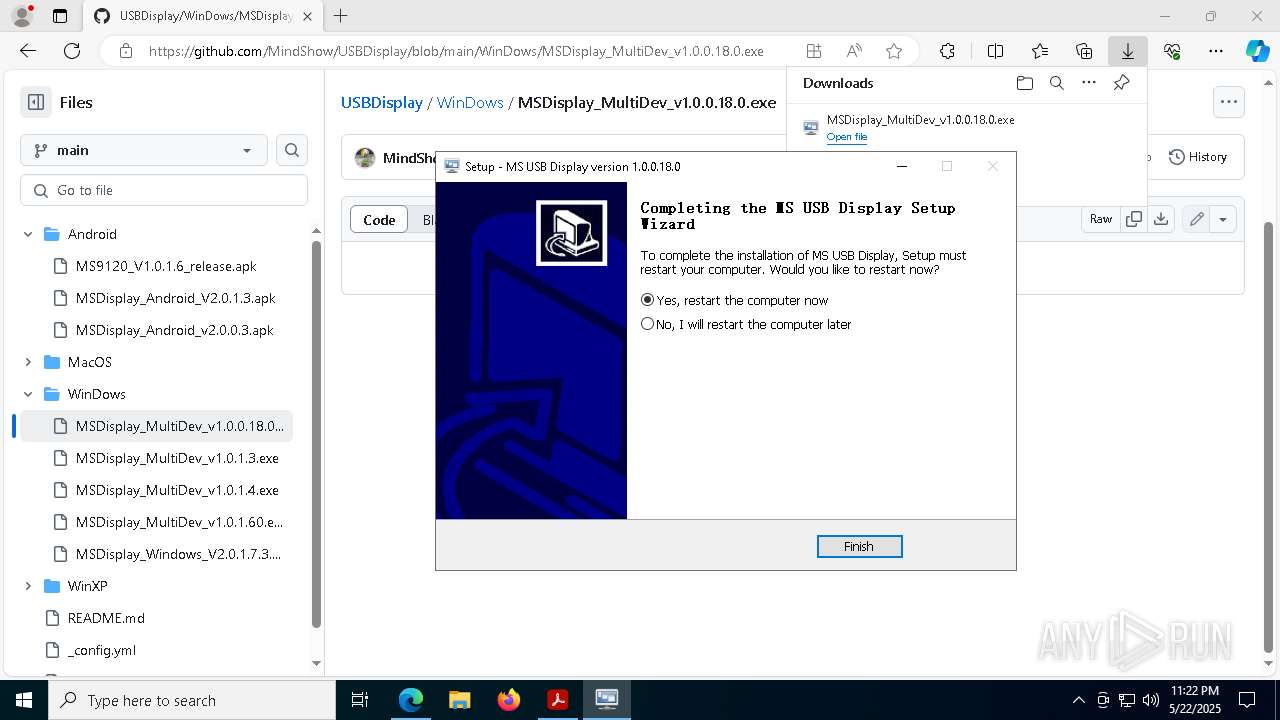Open the main branch dropdown
This screenshot has width=1280, height=720.
[x=144, y=150]
